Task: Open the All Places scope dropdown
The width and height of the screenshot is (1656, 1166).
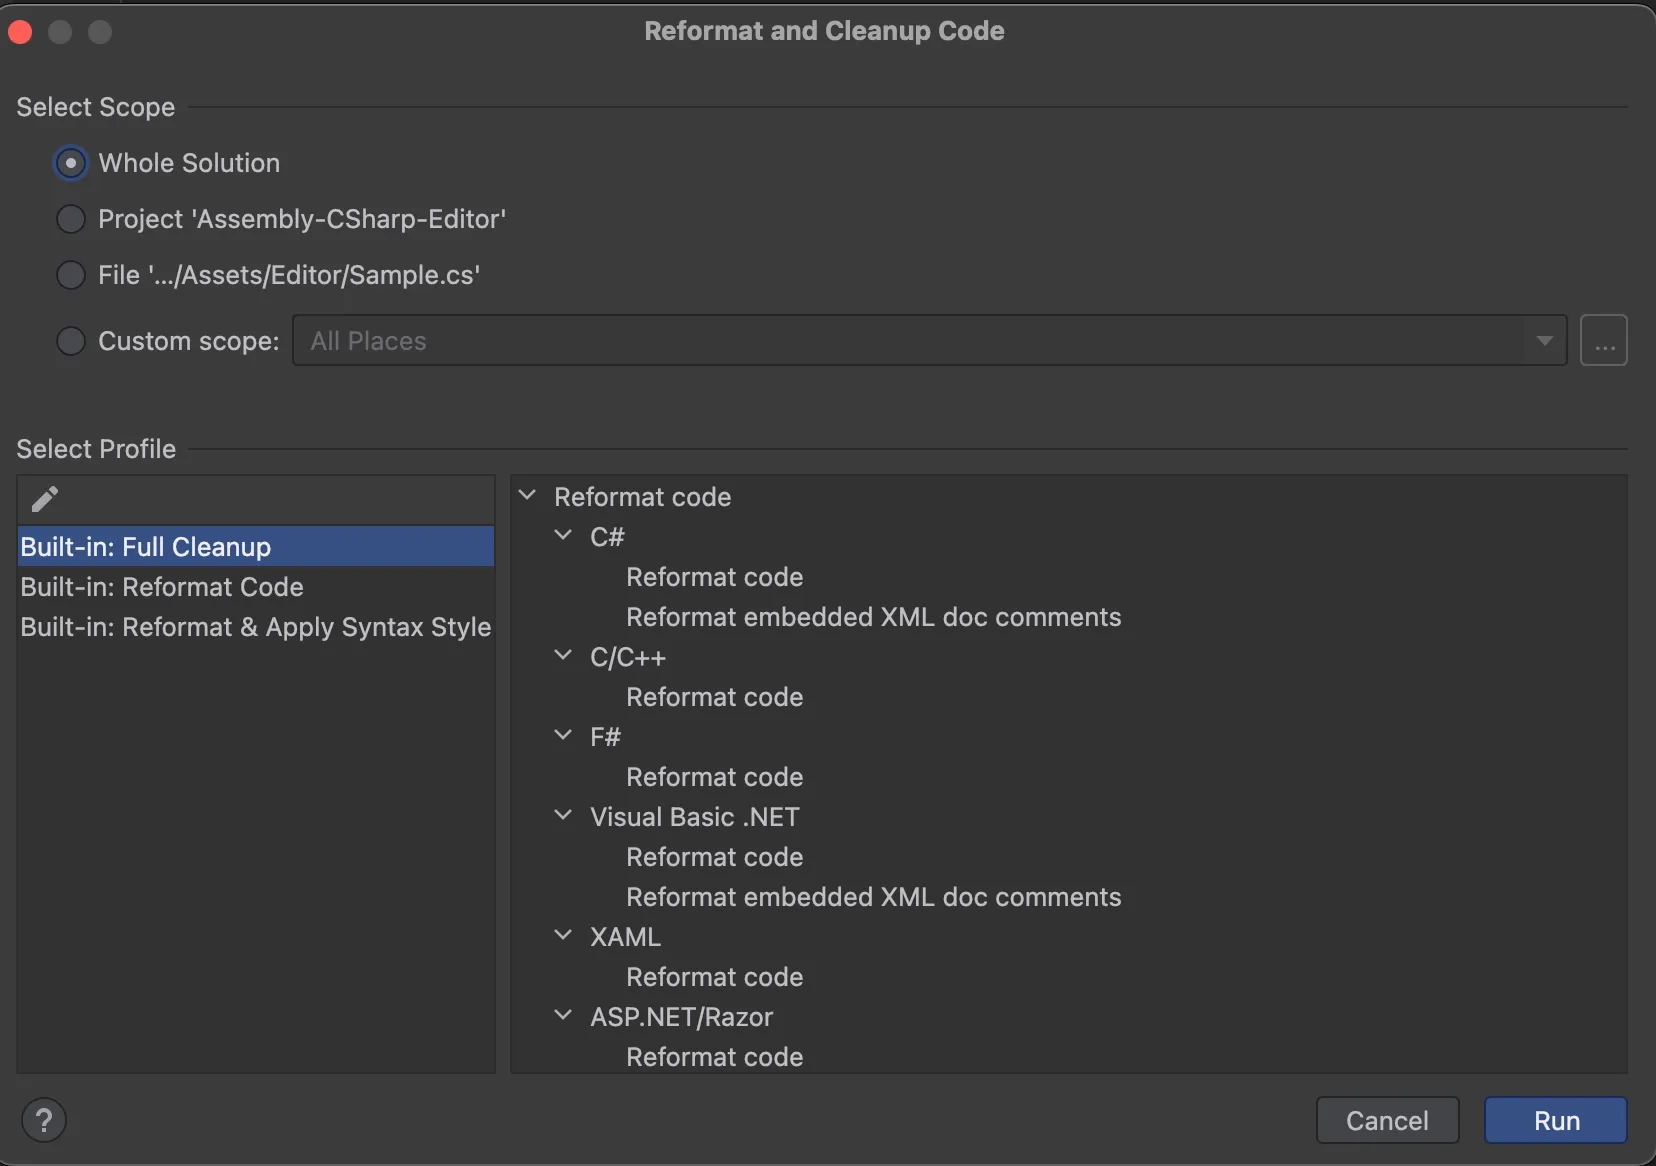Action: pos(1545,340)
